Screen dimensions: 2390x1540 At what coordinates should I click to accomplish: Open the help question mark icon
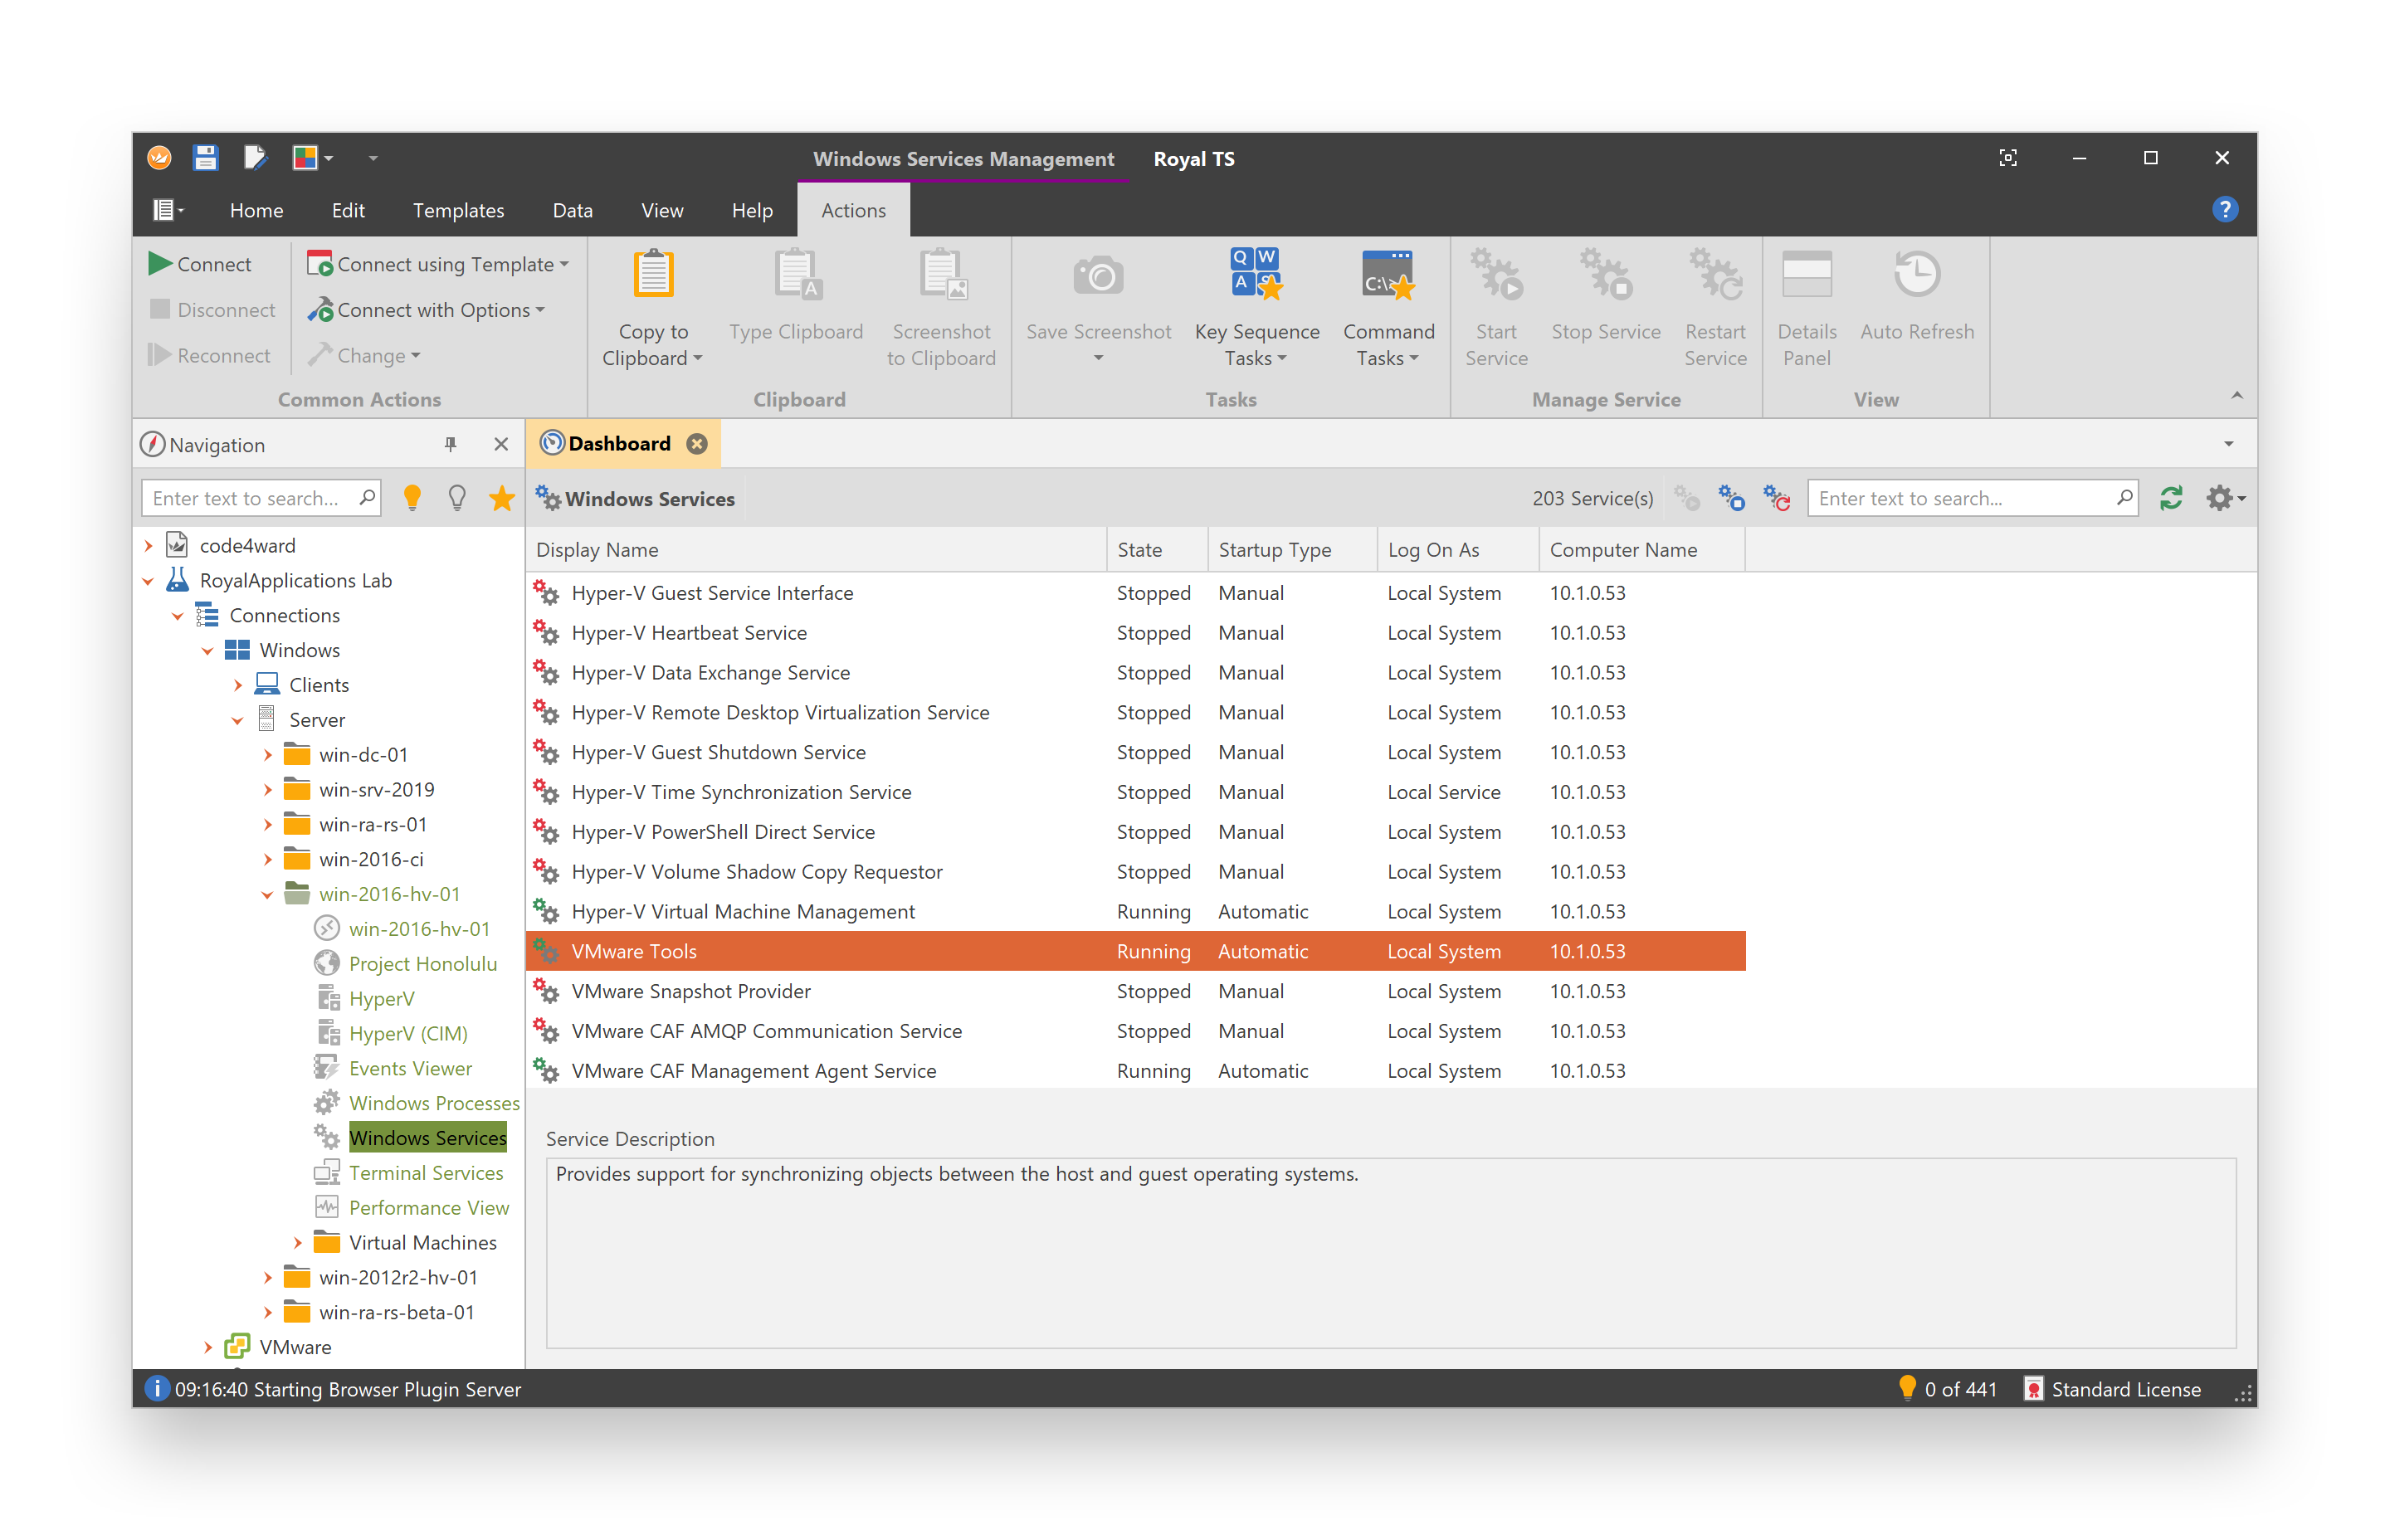2225,210
